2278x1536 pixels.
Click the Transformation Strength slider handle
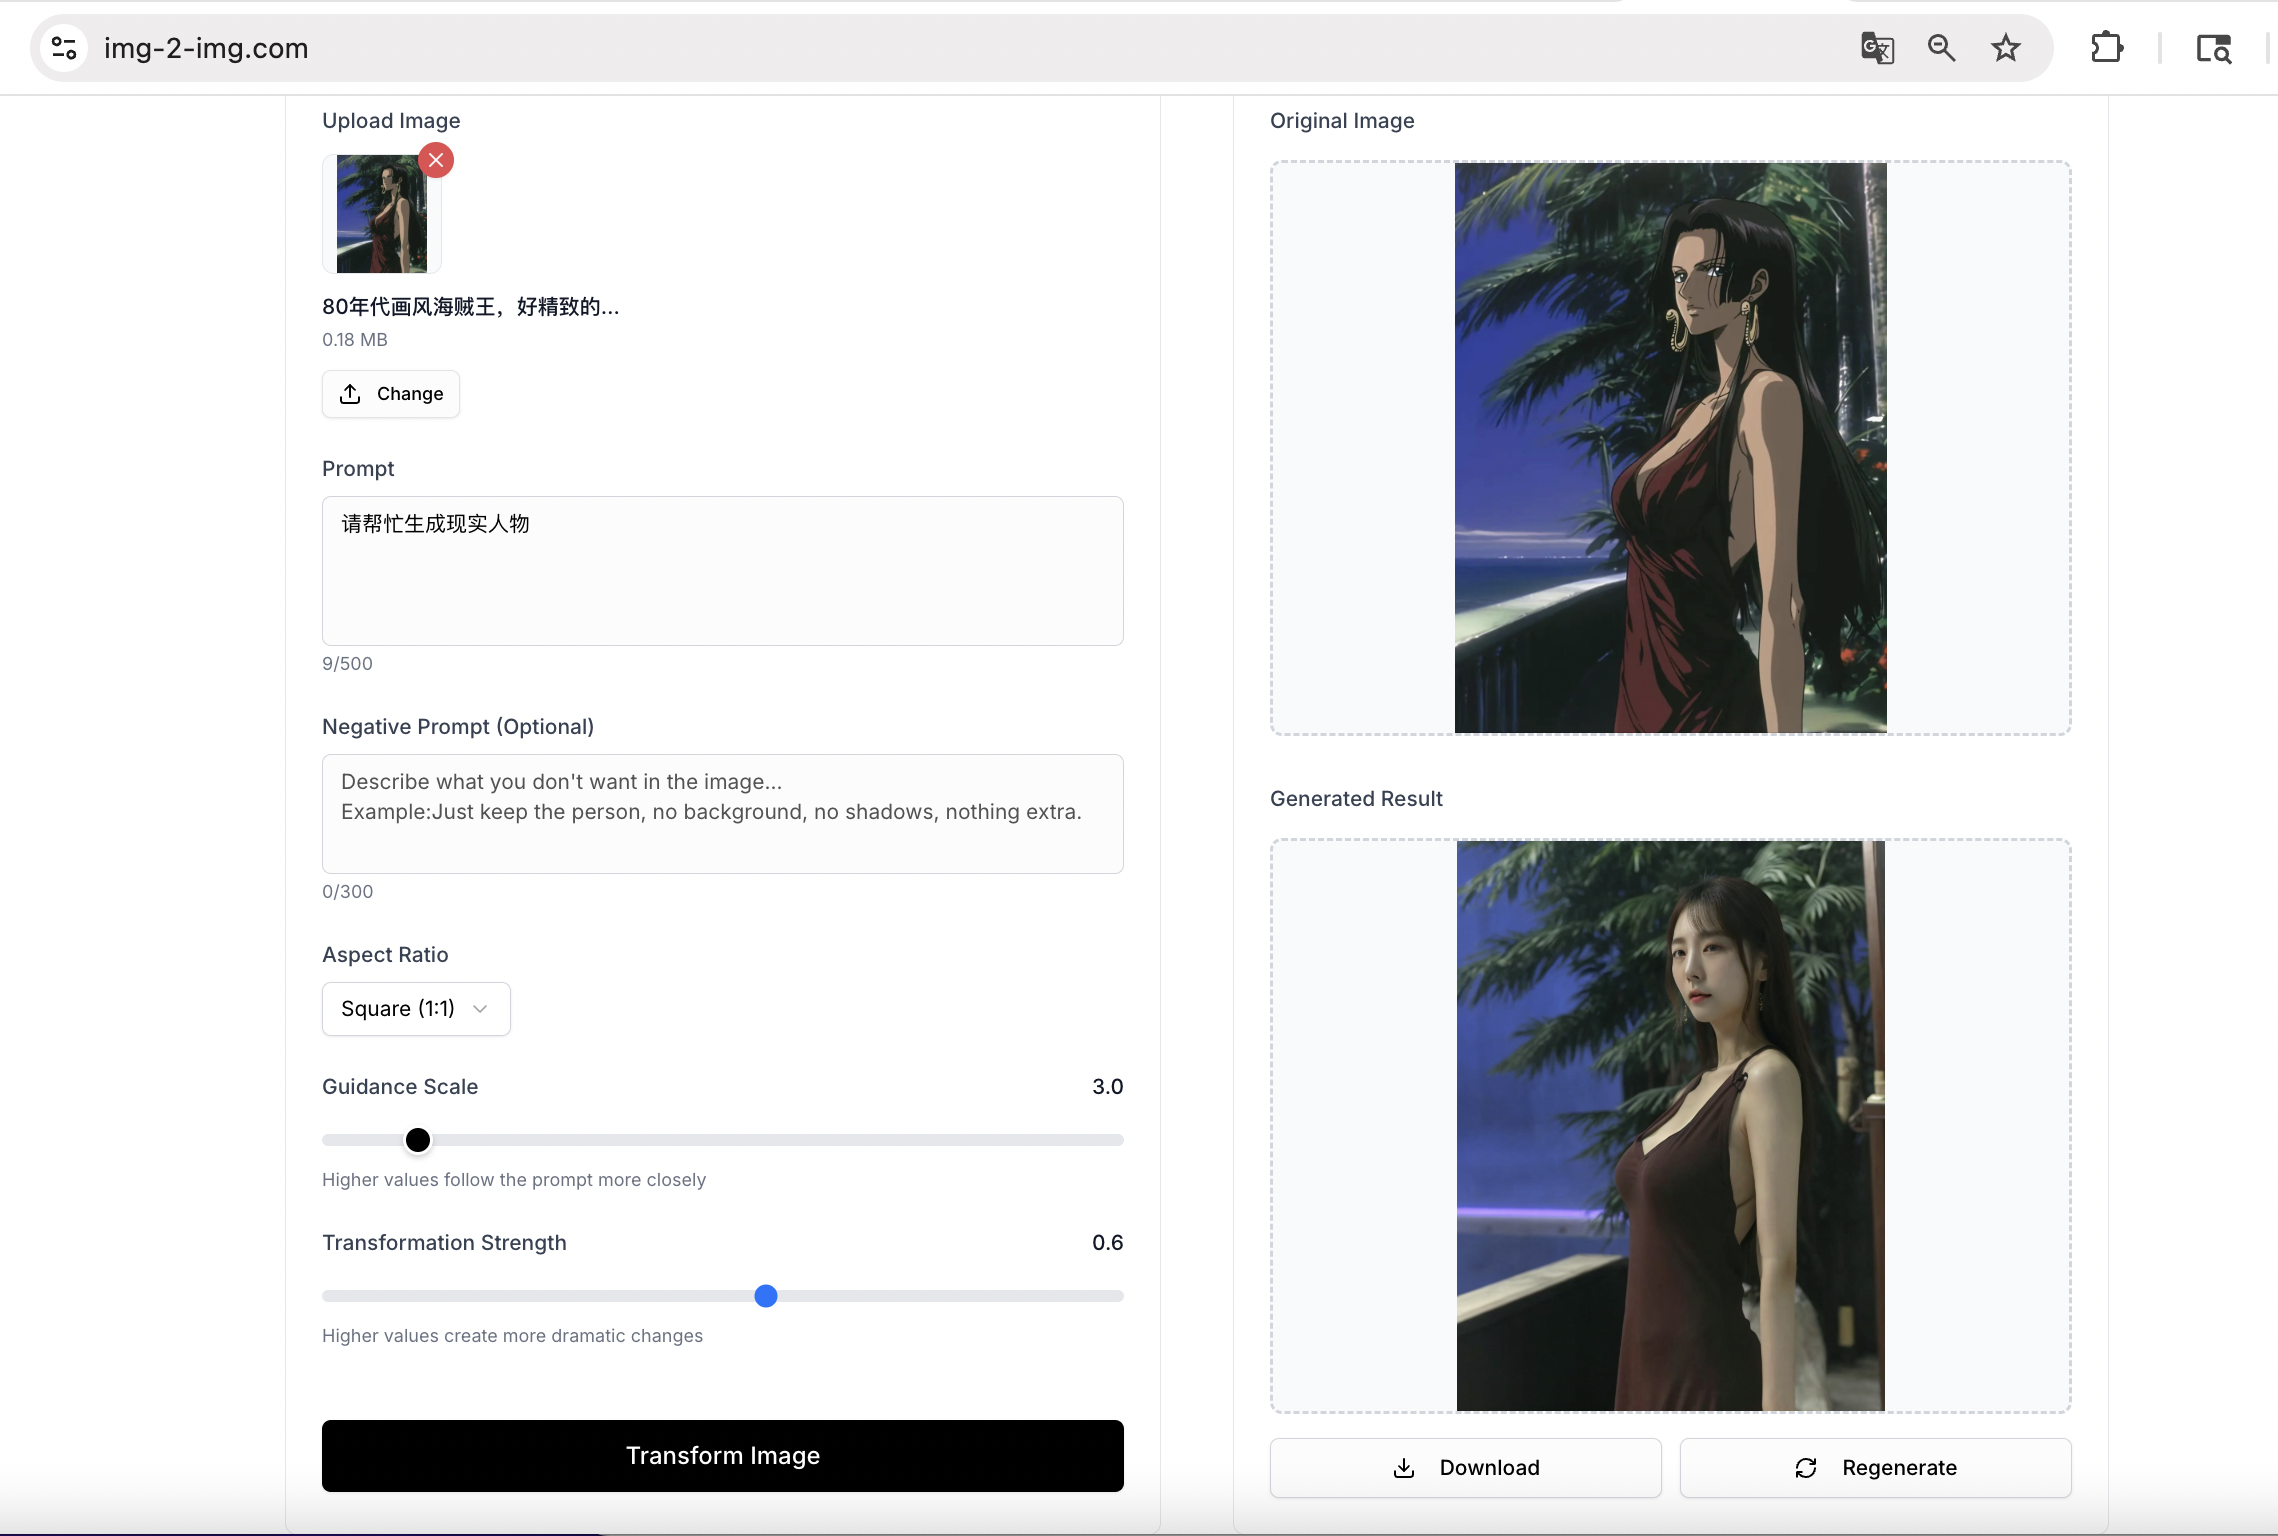point(766,1296)
